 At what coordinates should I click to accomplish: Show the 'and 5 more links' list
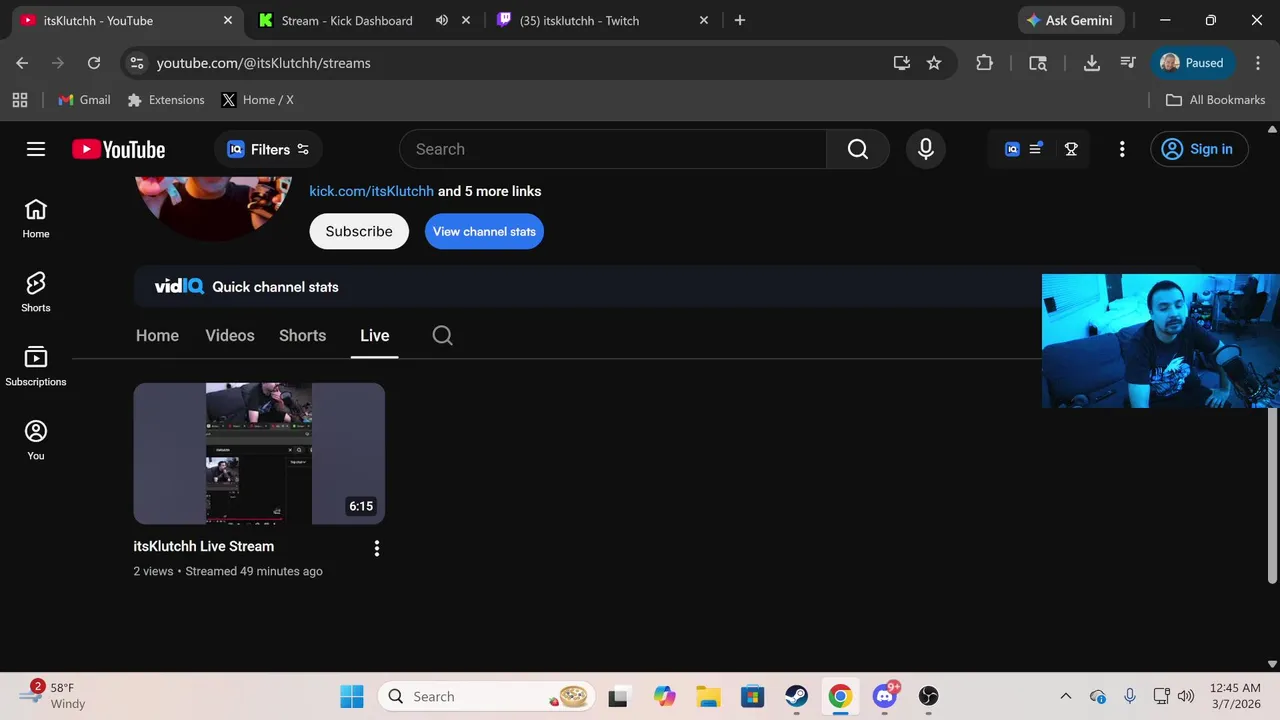point(490,191)
